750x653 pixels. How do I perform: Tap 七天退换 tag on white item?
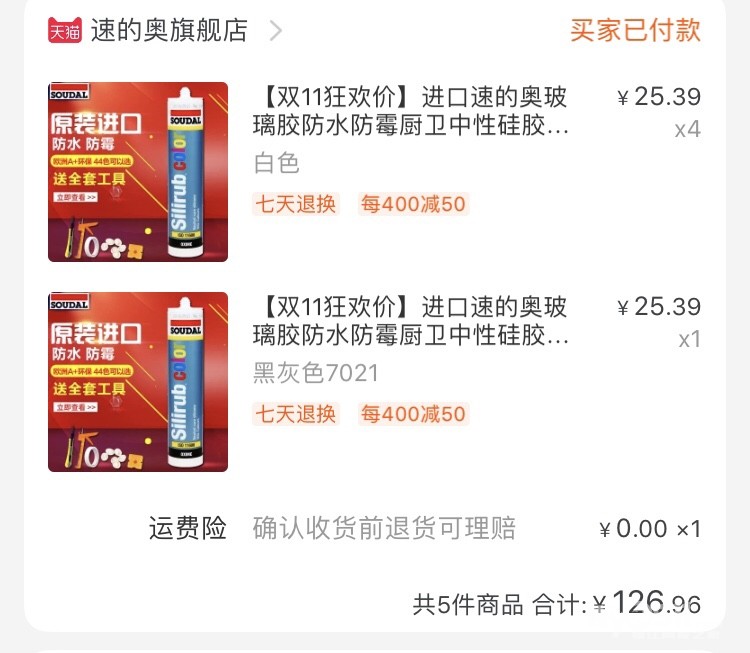296,204
